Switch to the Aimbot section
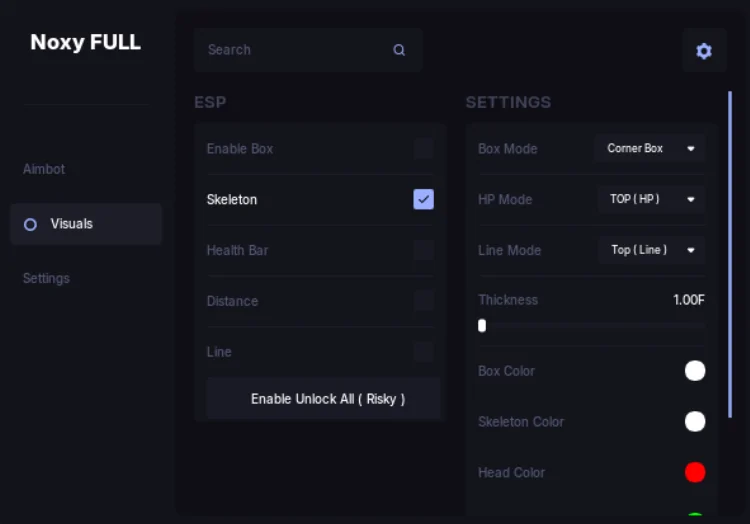The height and width of the screenshot is (524, 750). [x=44, y=169]
